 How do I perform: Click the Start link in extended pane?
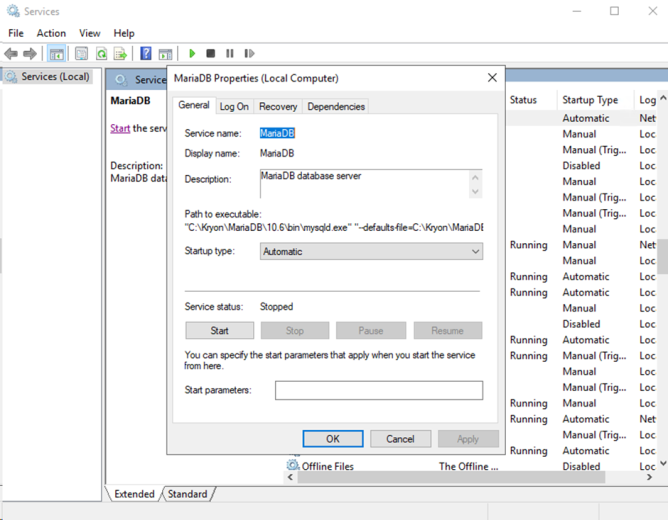[x=120, y=128]
